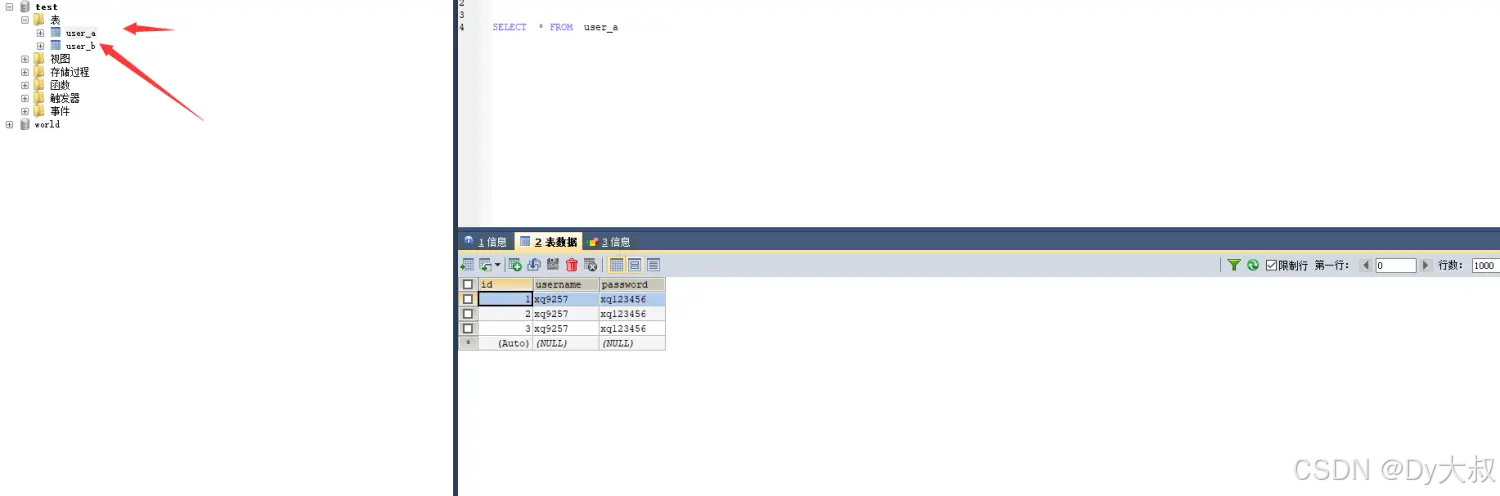Click the save changes disk icon
The image size is (1500, 496).
(x=553, y=264)
